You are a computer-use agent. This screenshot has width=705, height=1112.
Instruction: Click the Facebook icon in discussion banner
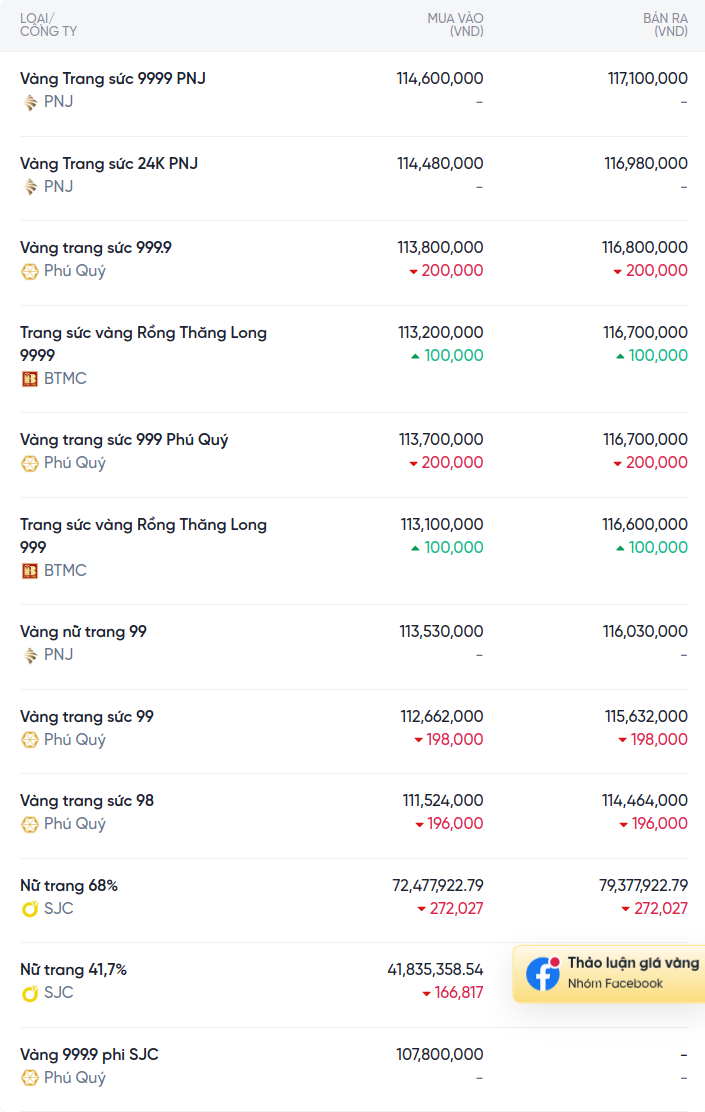click(x=543, y=973)
